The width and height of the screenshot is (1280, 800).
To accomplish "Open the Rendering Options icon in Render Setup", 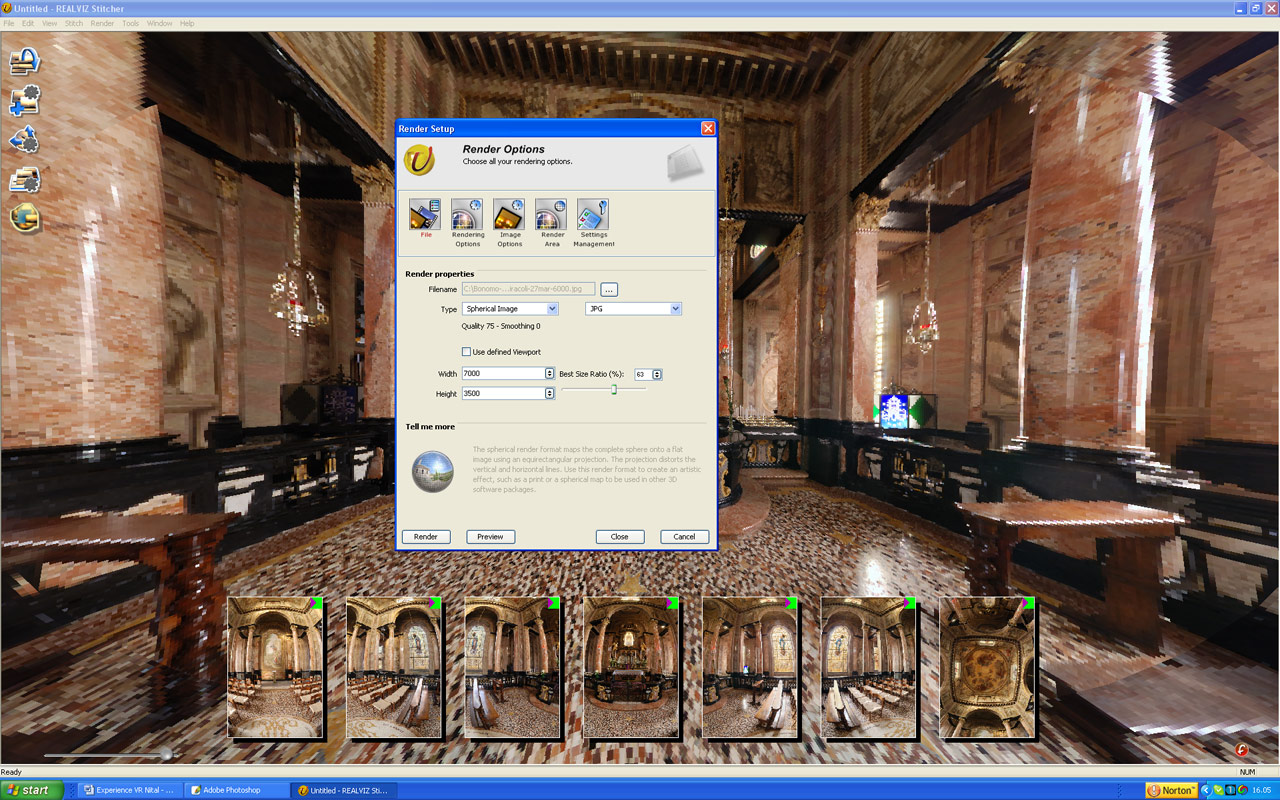I will [467, 216].
